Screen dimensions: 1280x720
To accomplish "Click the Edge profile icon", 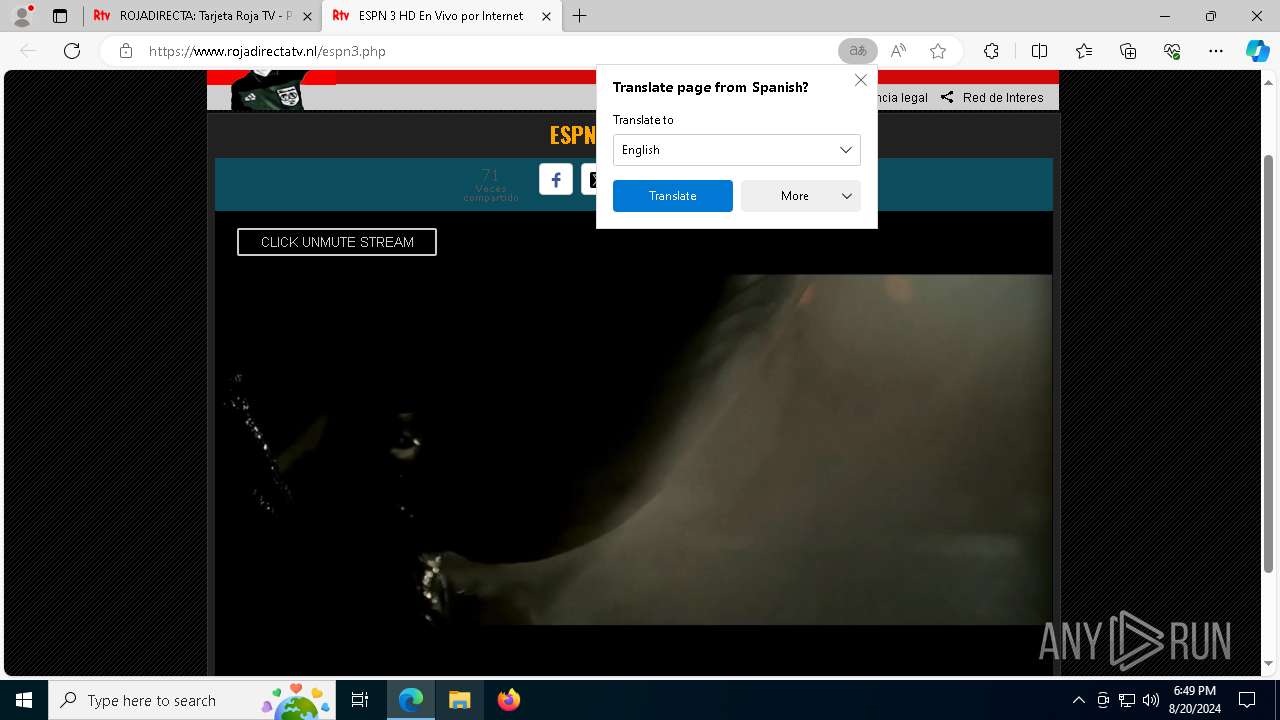I will pos(21,16).
